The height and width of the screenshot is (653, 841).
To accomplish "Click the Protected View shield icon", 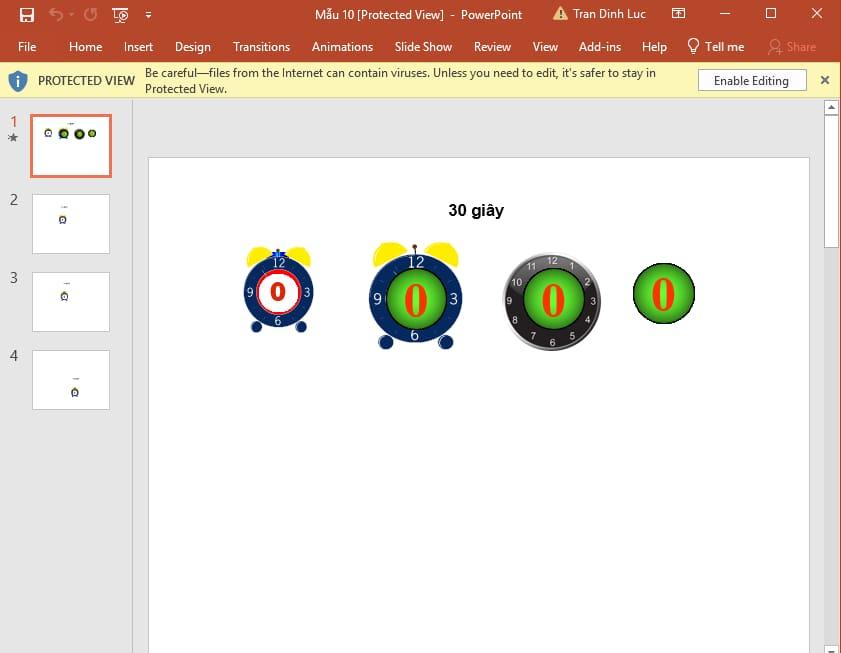I will (18, 80).
